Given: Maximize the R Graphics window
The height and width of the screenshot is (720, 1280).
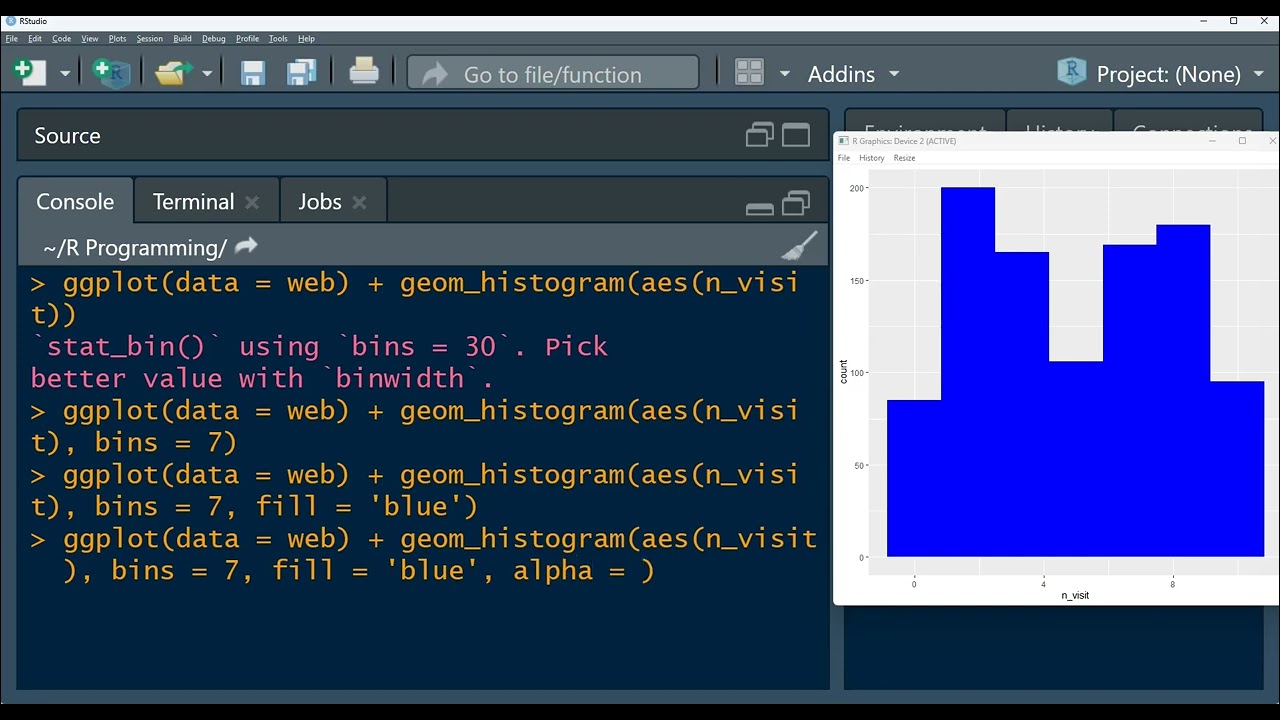Looking at the screenshot, I should (1242, 141).
